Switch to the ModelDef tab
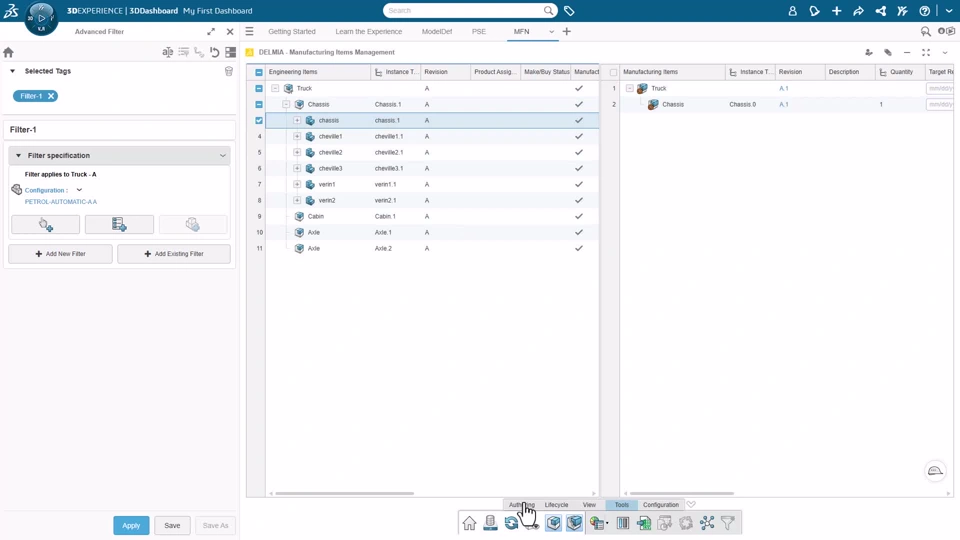 click(x=437, y=31)
